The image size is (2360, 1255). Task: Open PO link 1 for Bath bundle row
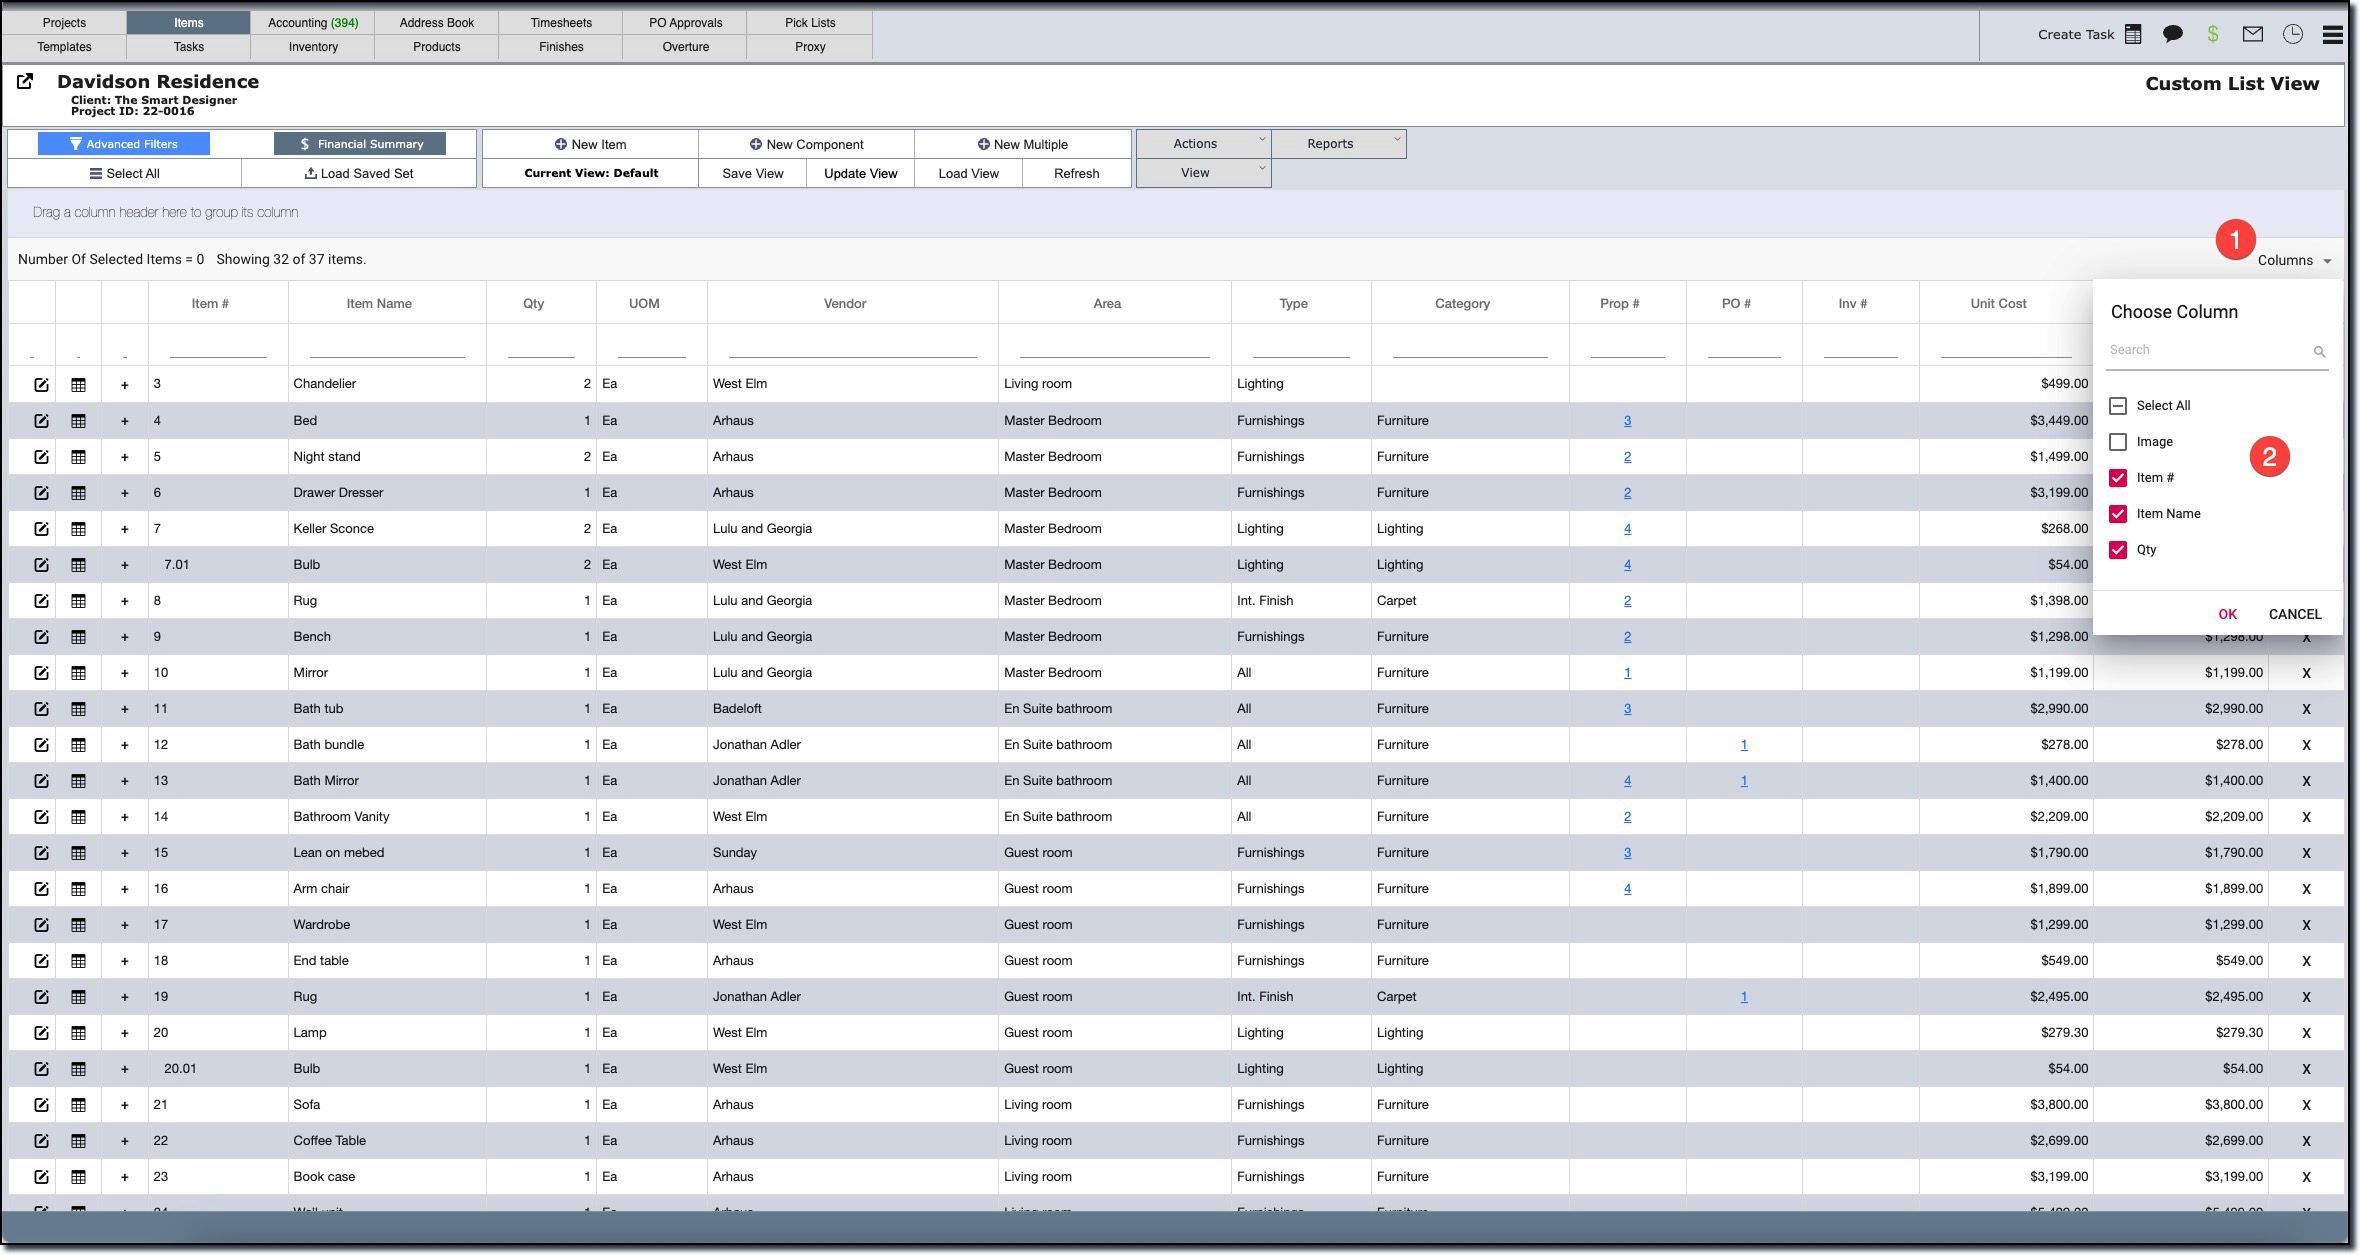1744,745
